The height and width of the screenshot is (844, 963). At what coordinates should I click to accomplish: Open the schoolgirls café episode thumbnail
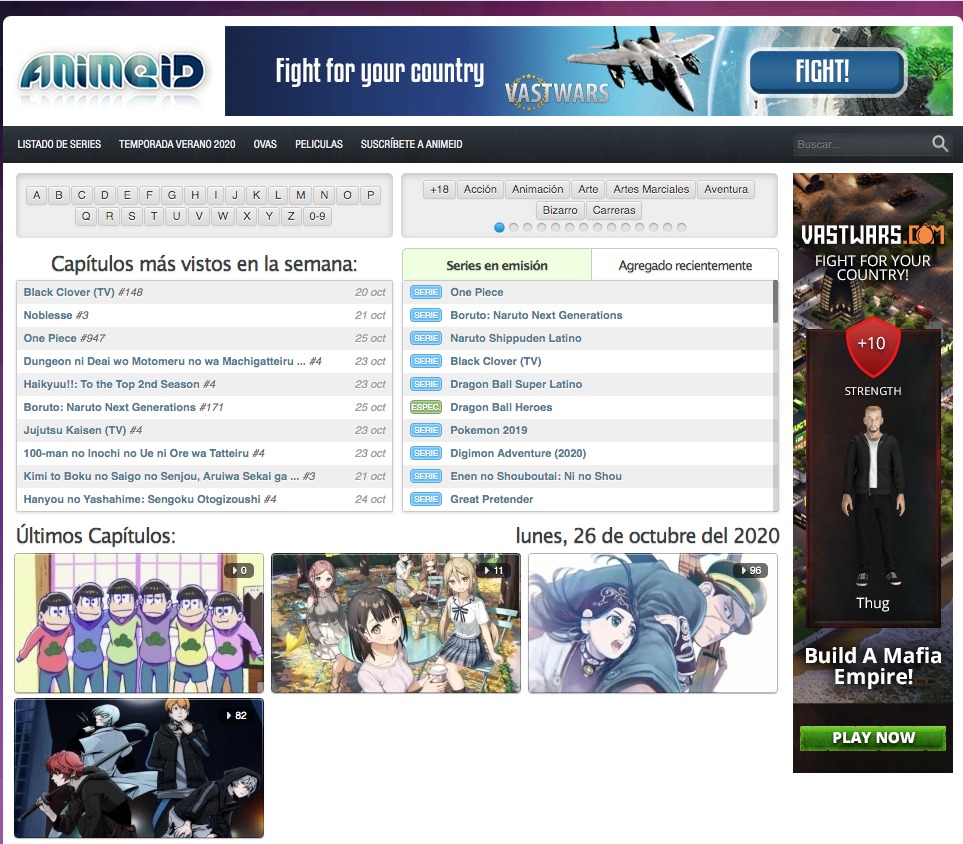coord(396,623)
